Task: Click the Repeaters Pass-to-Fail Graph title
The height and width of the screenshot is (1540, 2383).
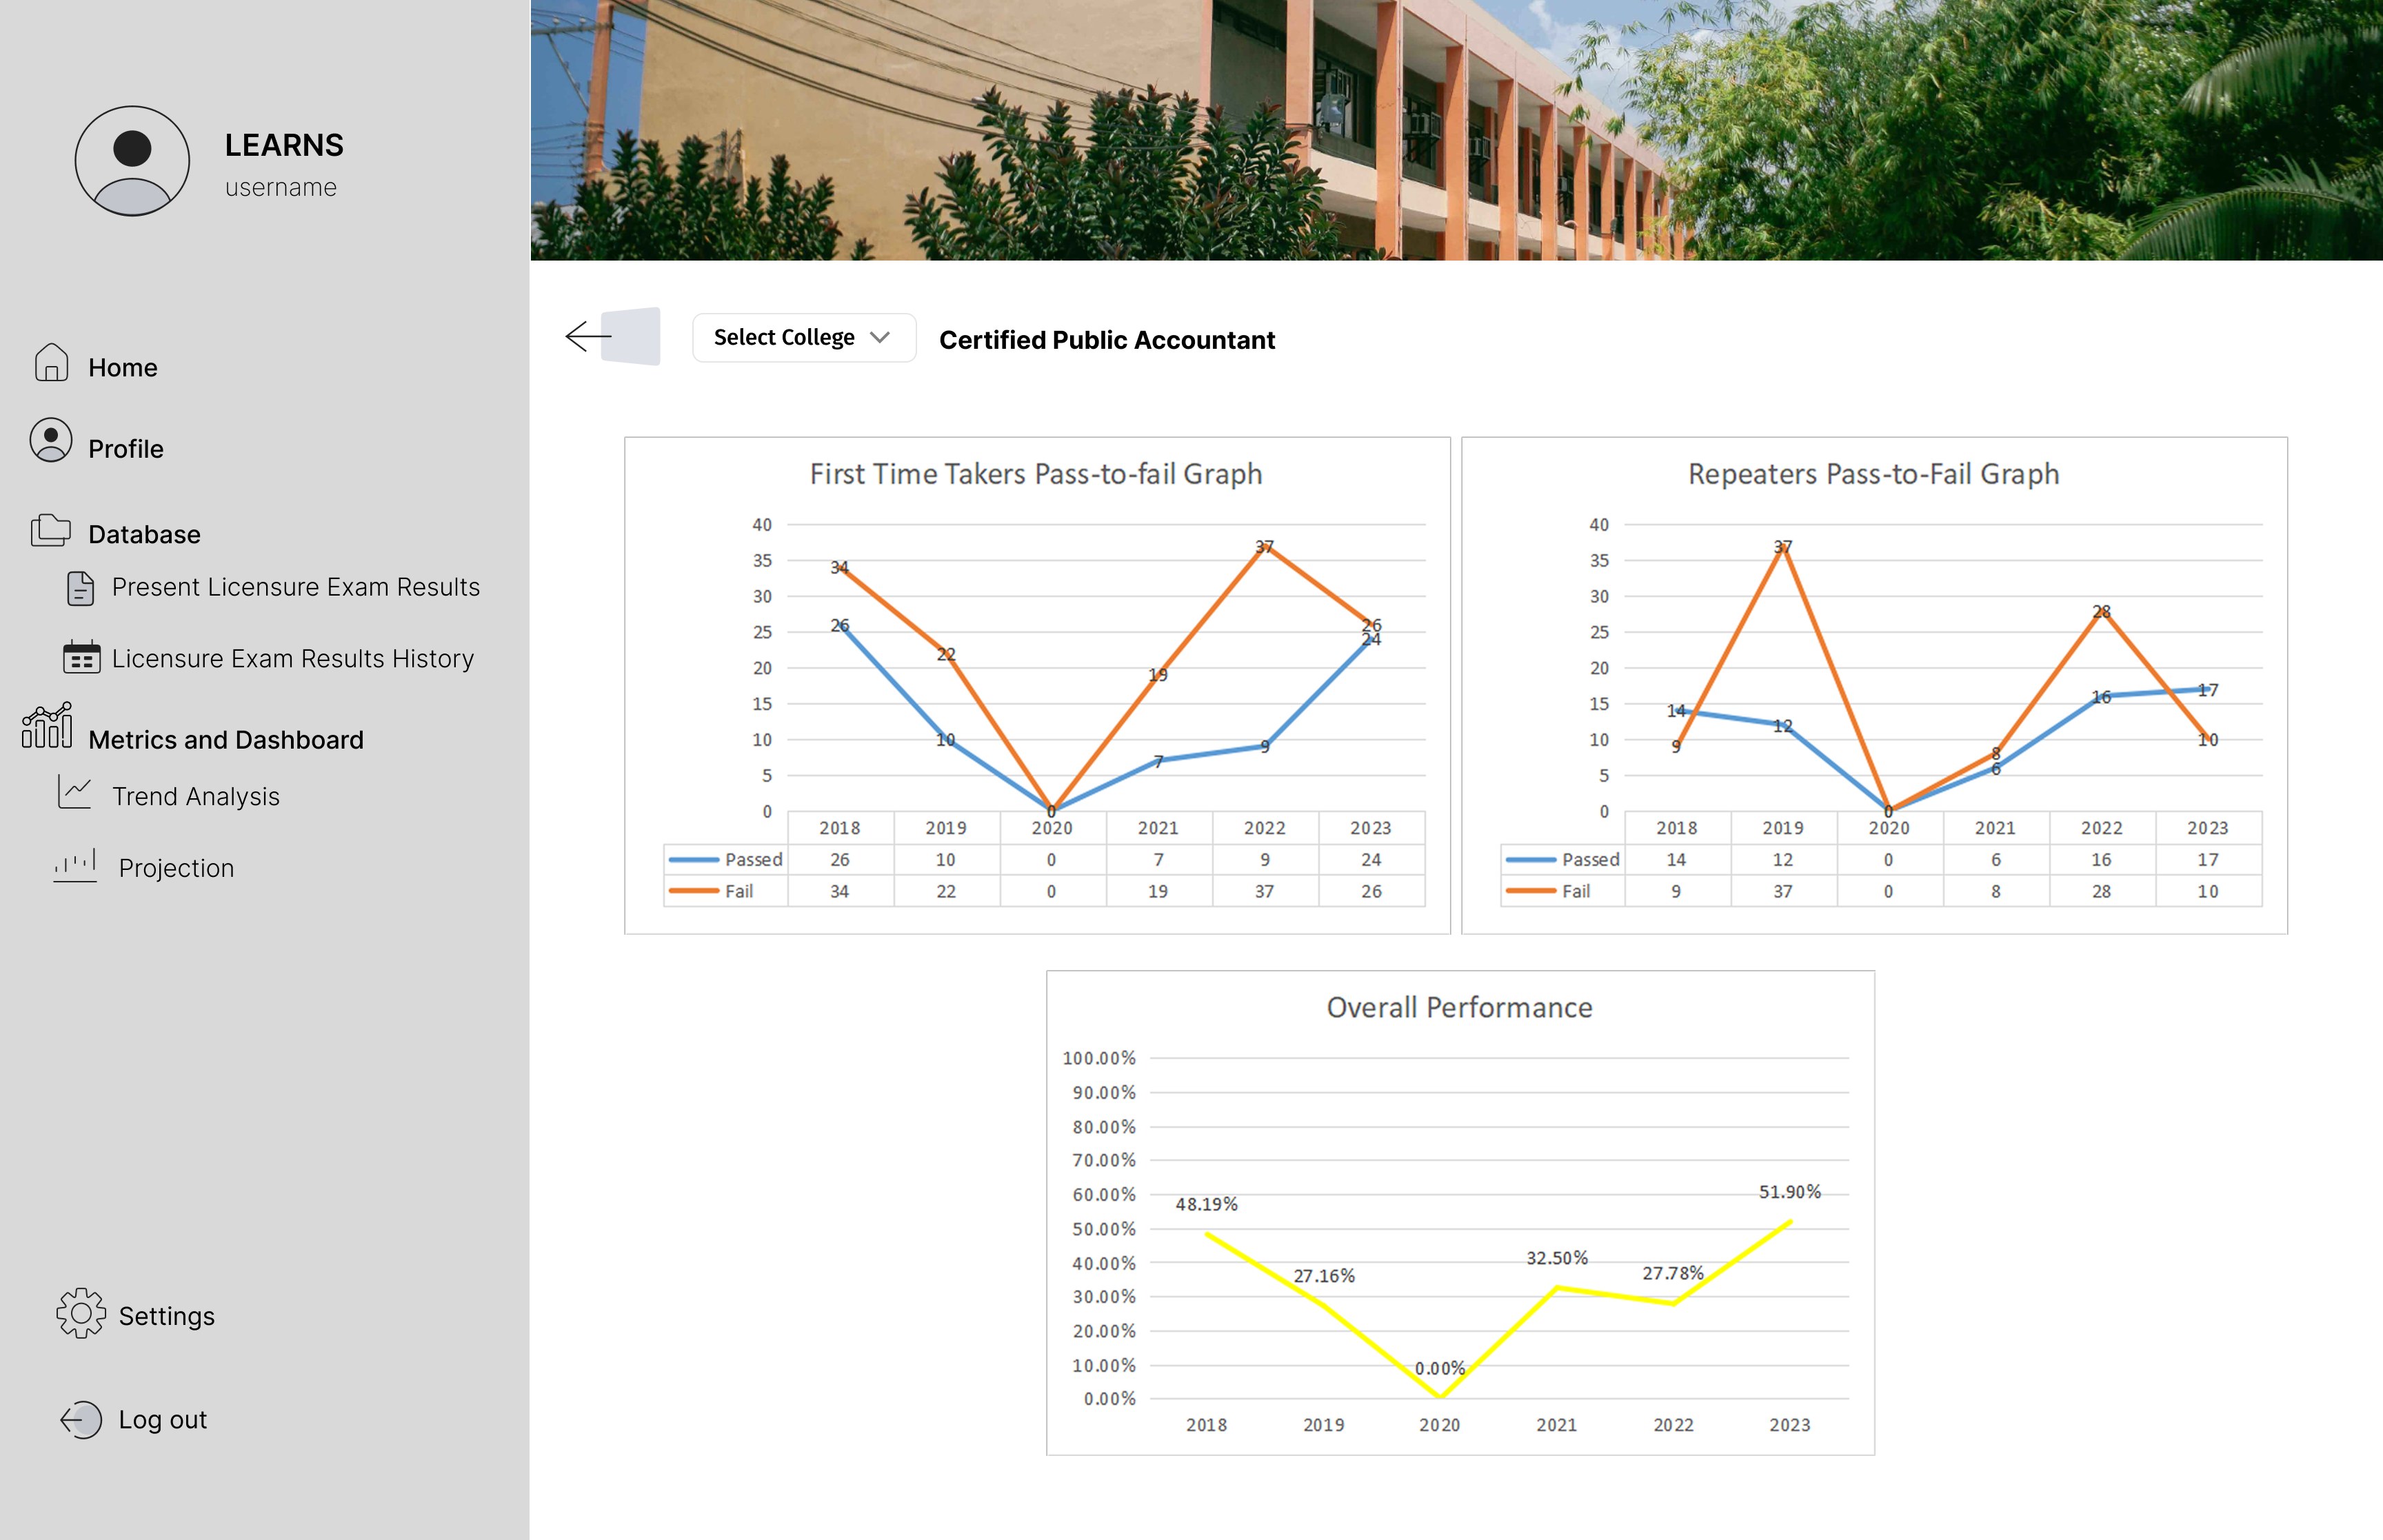Action: [1873, 474]
